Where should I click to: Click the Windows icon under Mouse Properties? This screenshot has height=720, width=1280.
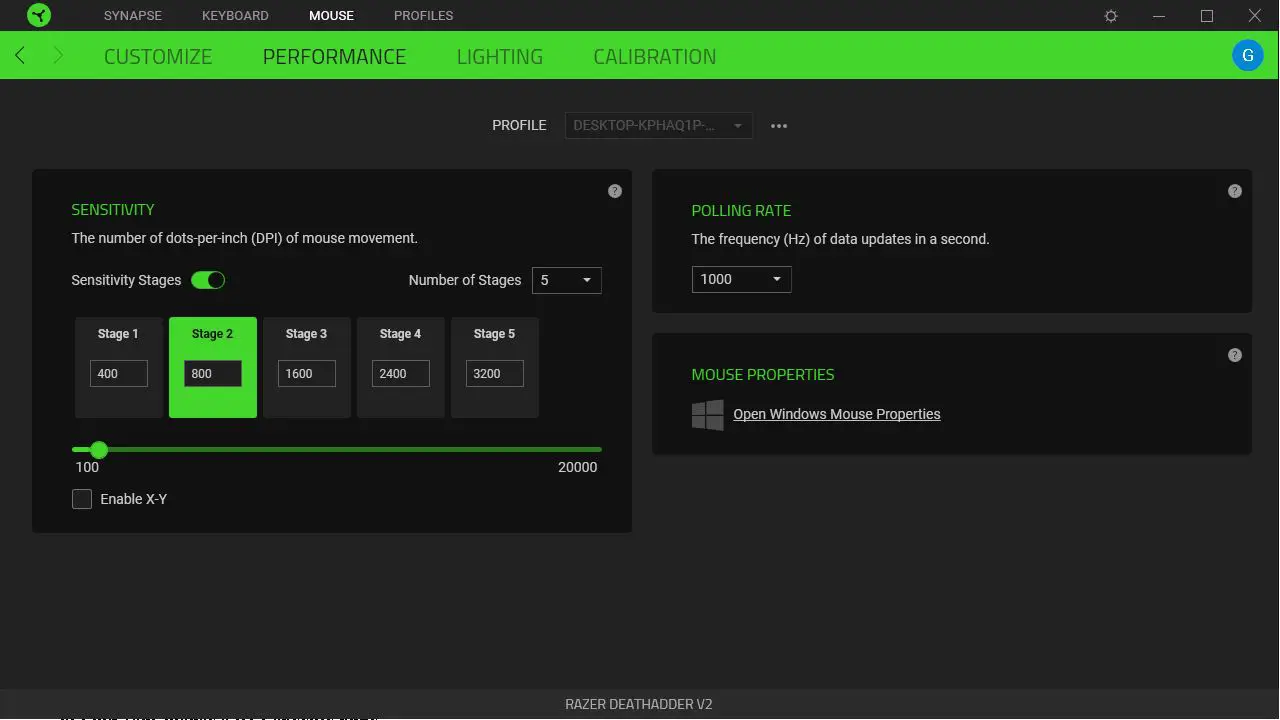[x=707, y=414]
